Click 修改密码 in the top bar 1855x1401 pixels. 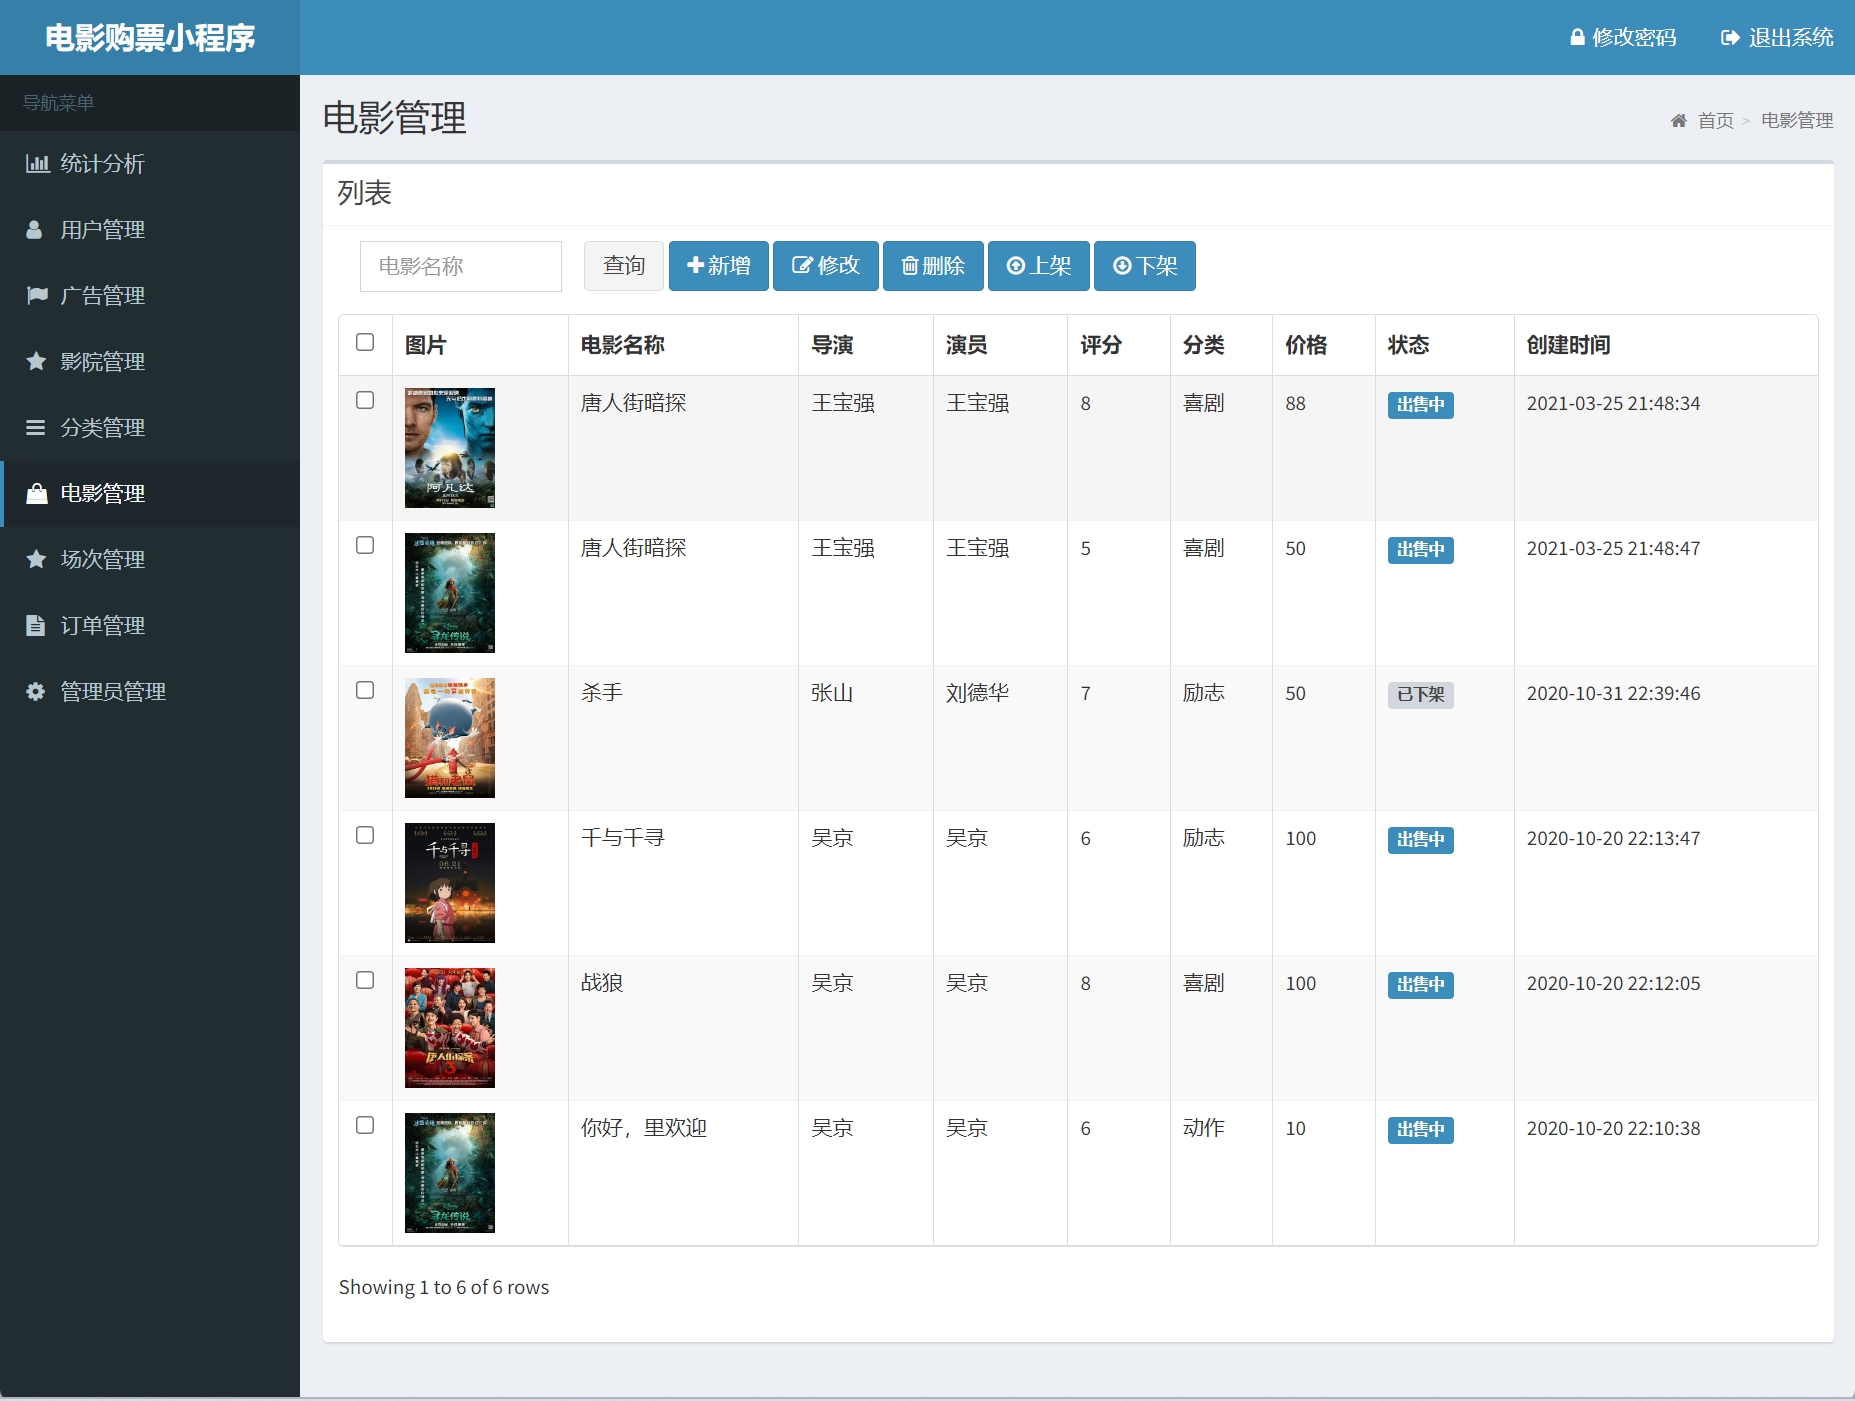click(1623, 37)
